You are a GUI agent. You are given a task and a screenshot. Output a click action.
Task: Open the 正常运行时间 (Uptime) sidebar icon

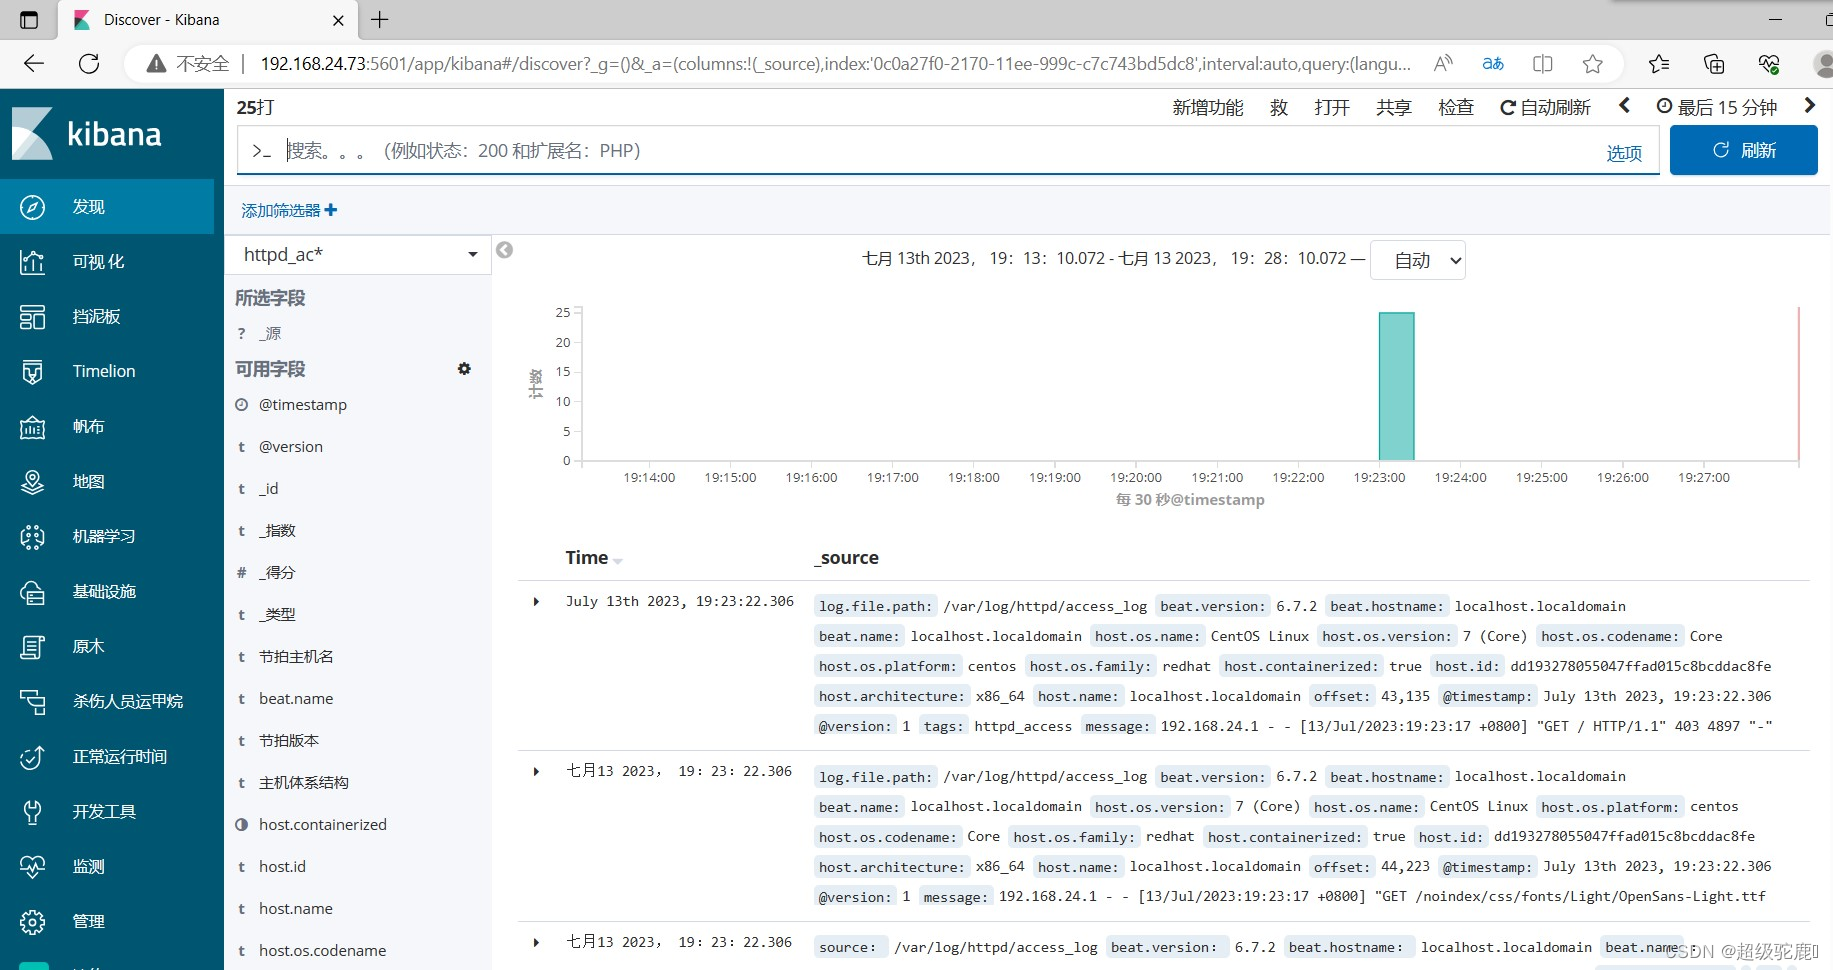32,757
